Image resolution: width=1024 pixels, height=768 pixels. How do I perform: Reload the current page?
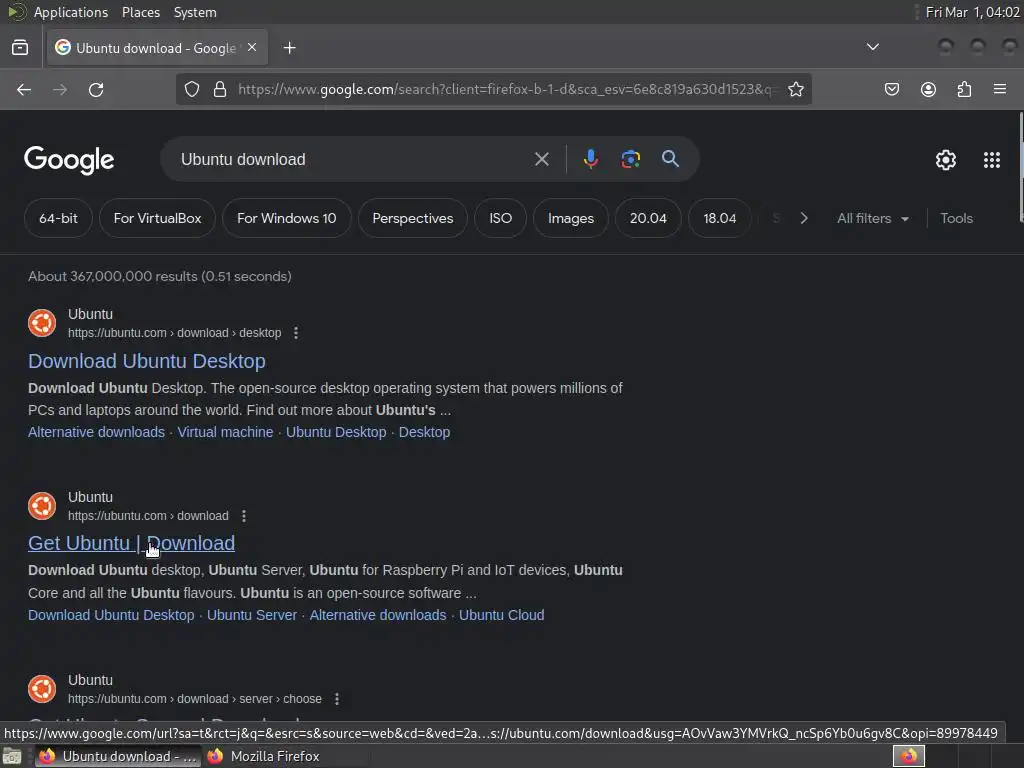tap(96, 89)
